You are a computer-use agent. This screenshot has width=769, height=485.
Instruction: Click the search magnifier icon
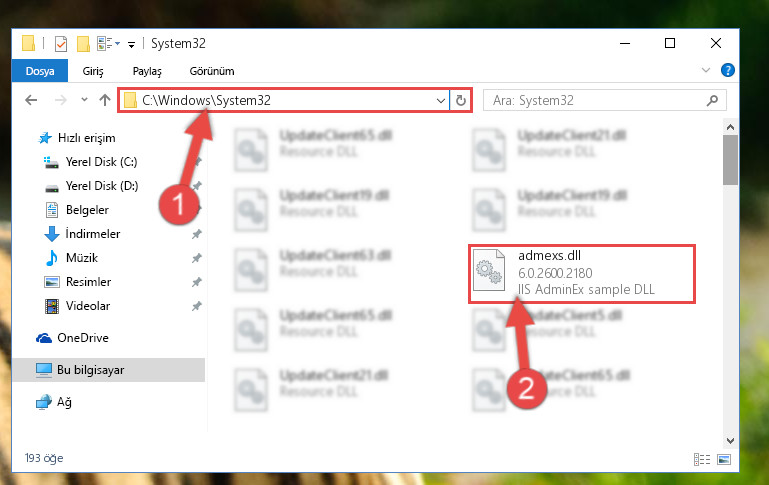coord(712,101)
